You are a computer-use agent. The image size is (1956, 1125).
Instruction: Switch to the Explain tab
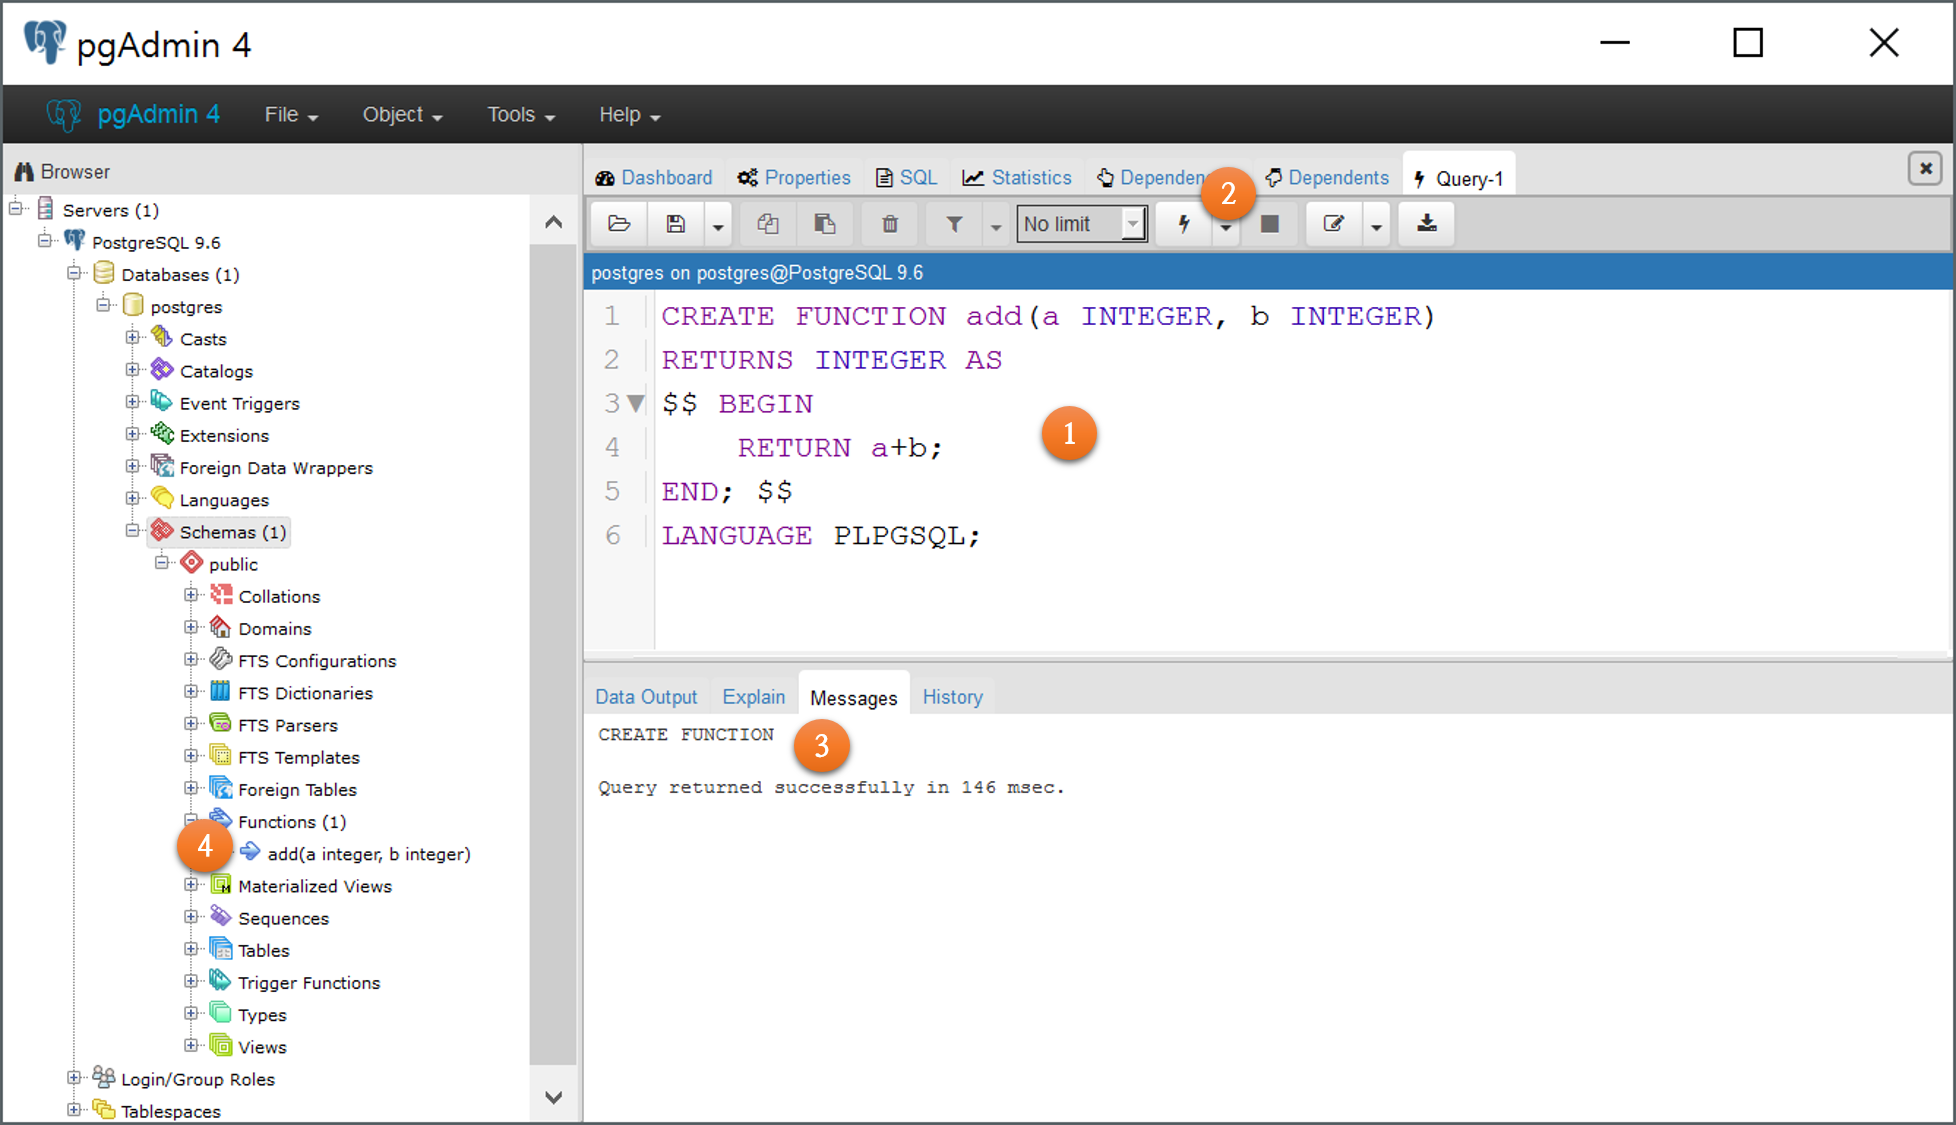point(754,697)
